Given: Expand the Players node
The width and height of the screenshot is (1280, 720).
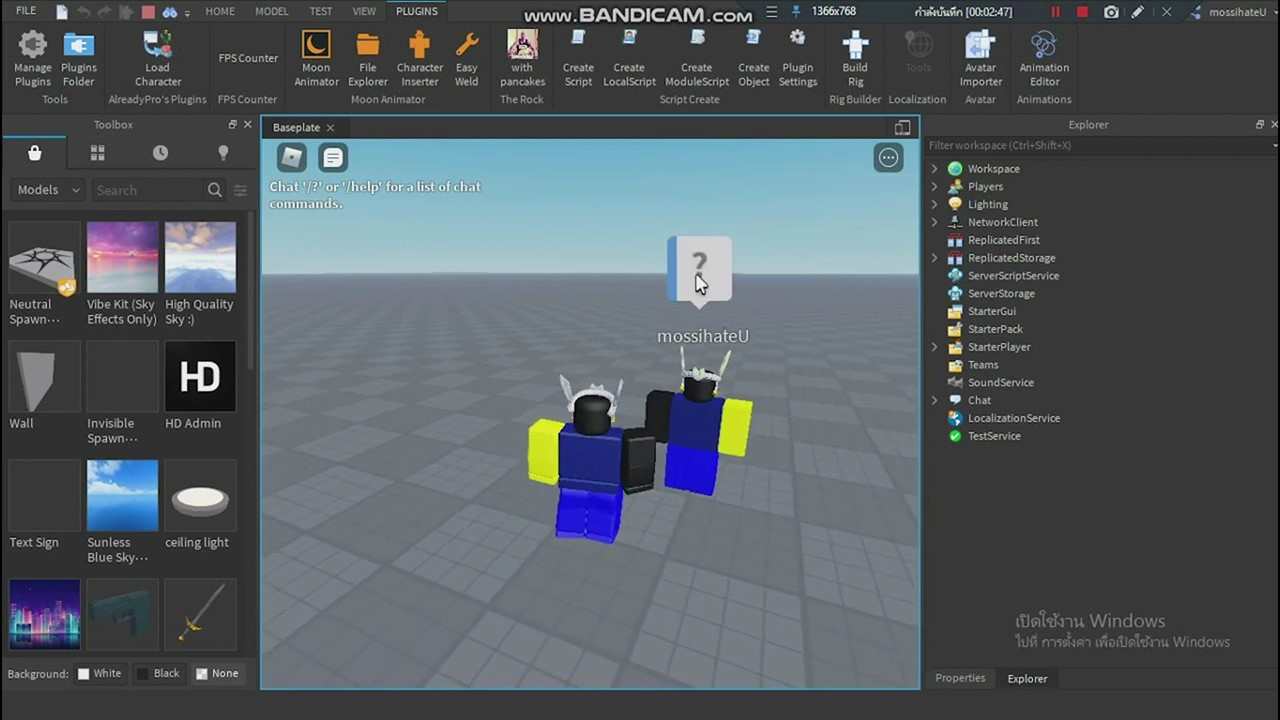Looking at the screenshot, I should pyautogui.click(x=935, y=187).
